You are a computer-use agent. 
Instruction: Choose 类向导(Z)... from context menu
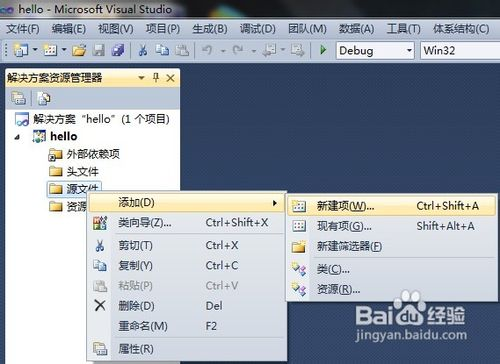pos(187,222)
